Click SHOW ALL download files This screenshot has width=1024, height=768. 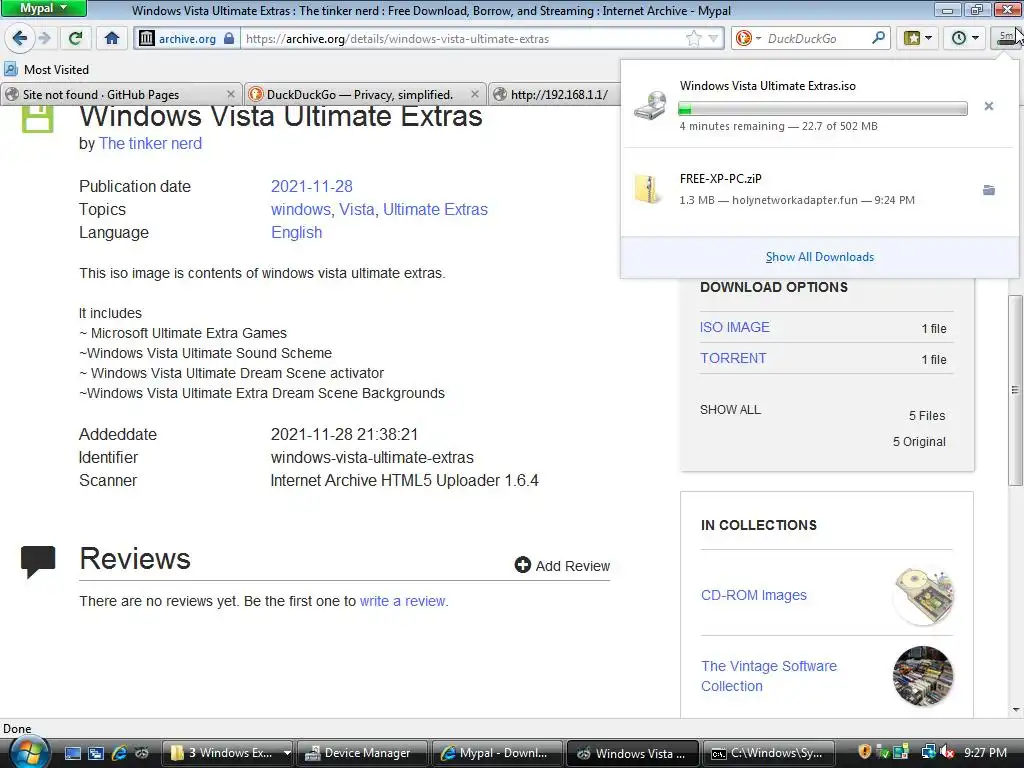pos(730,409)
